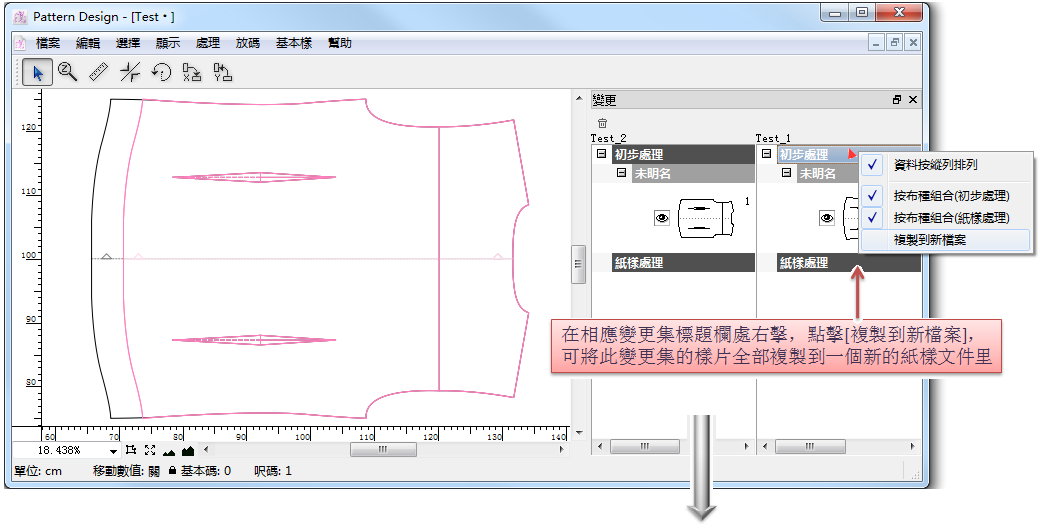
Task: Open the 檔案 menu
Action: (48, 43)
